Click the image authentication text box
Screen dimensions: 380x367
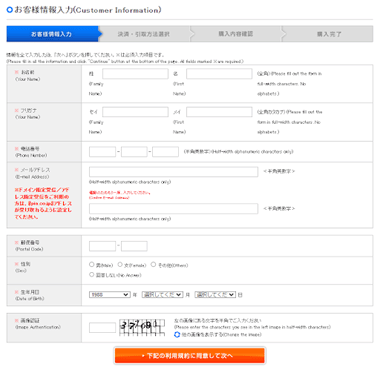[x=102, y=327]
